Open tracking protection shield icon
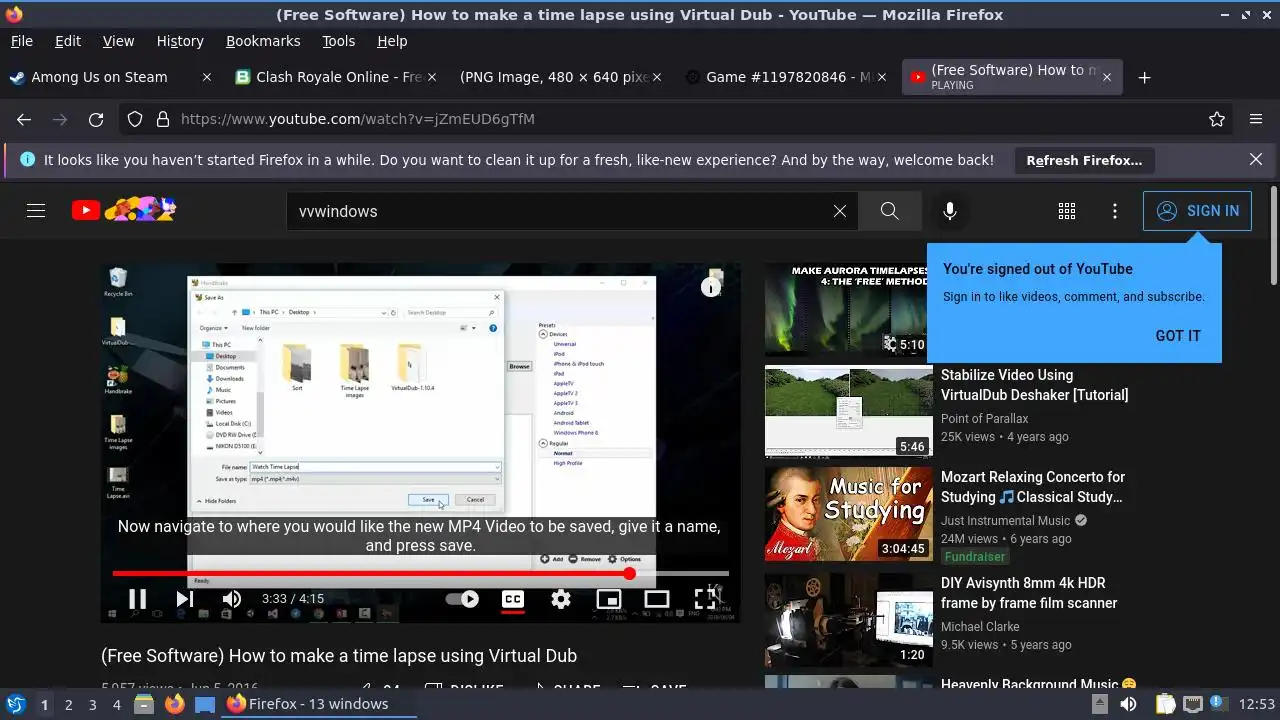 (x=135, y=119)
